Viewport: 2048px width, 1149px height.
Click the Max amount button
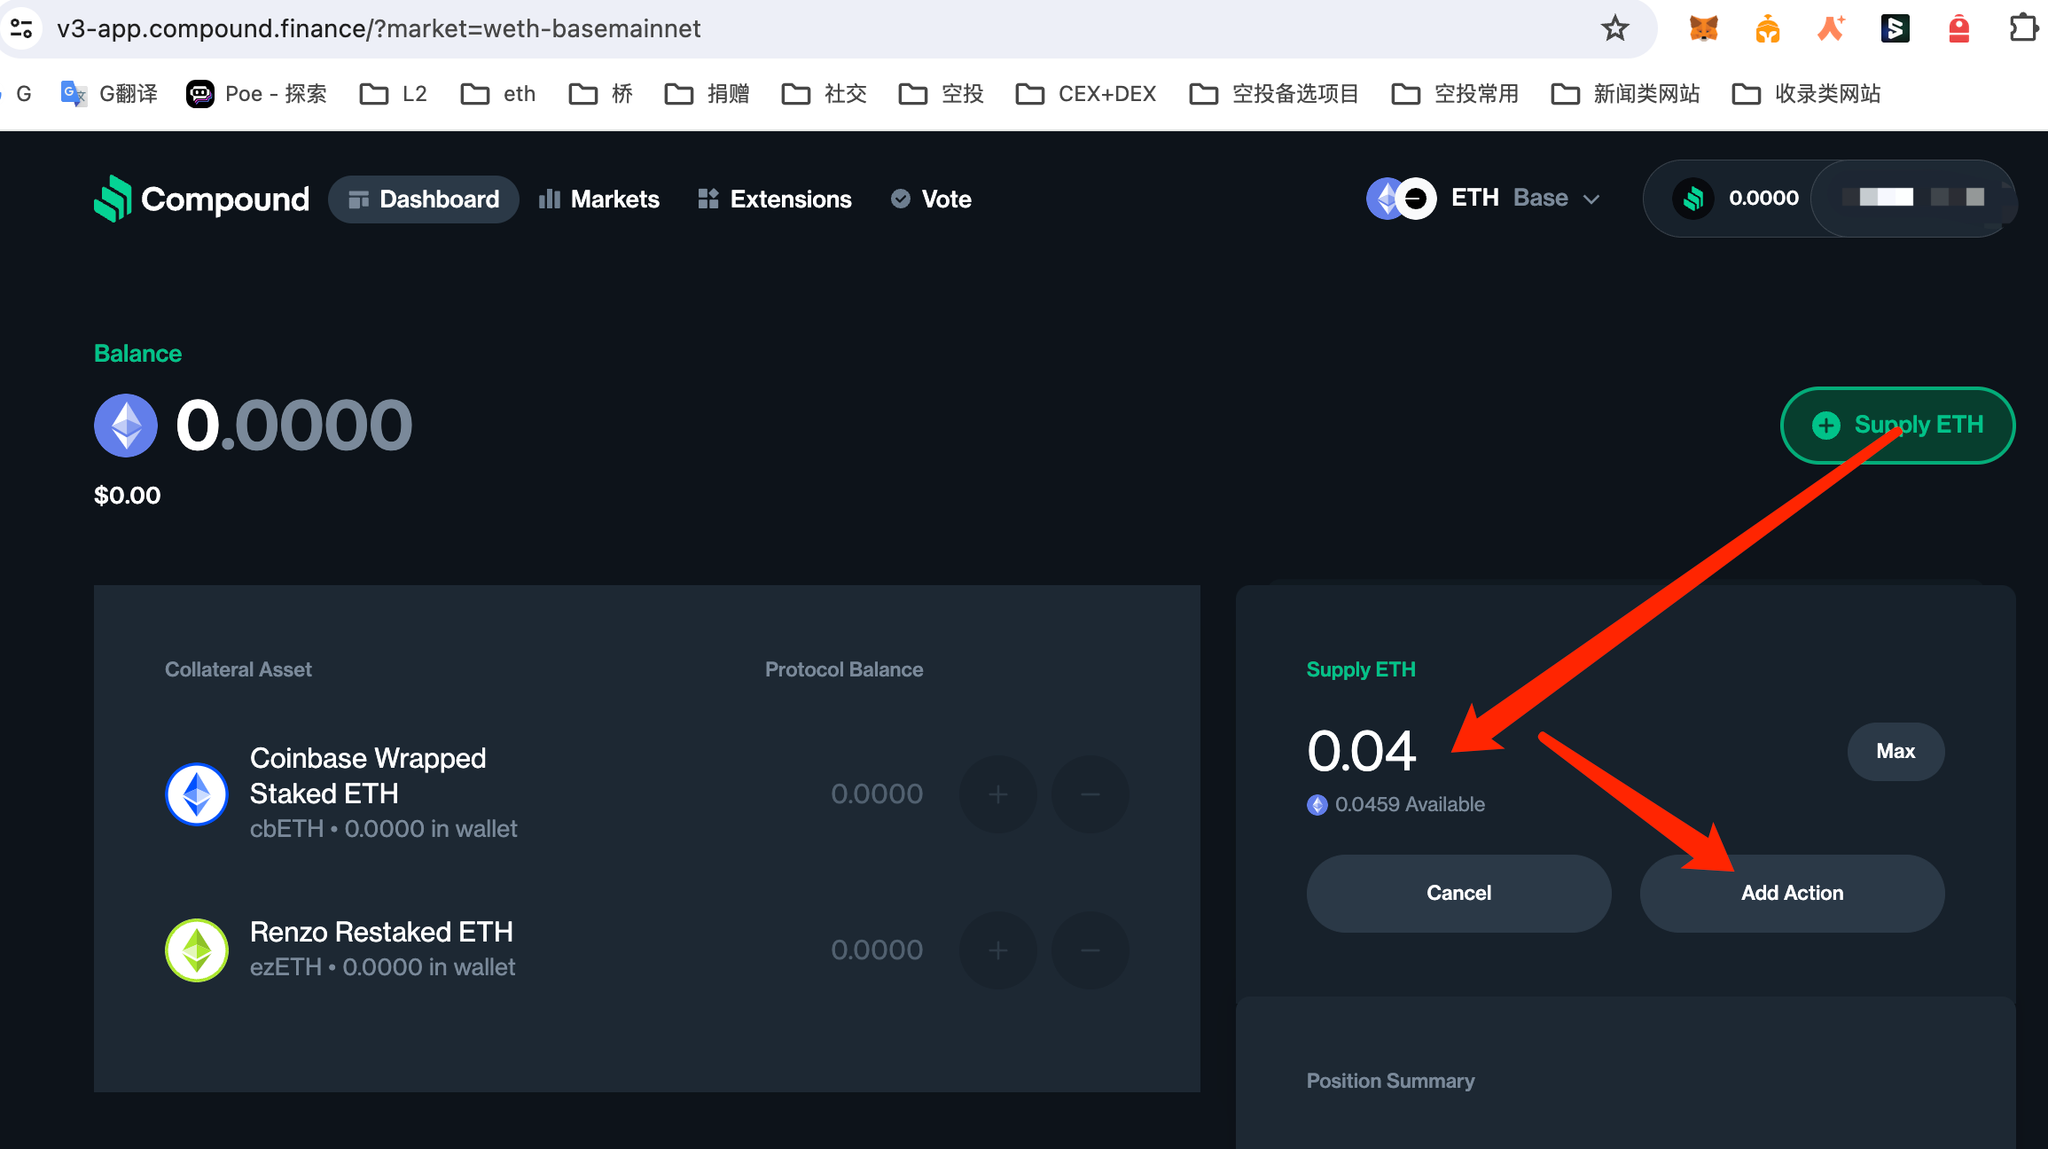click(1895, 751)
